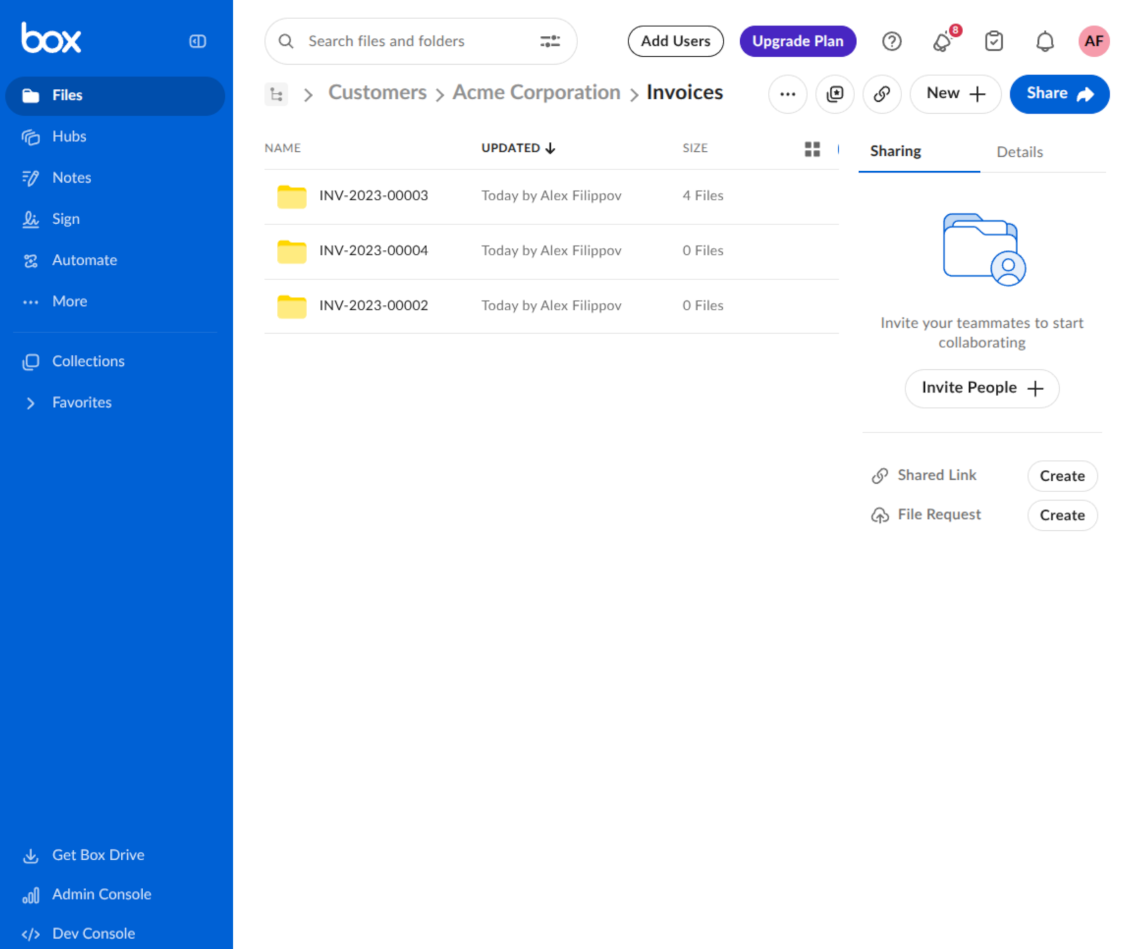Open the folder tree icon in breadcrumb
The width and height of the screenshot is (1130, 949).
click(277, 94)
